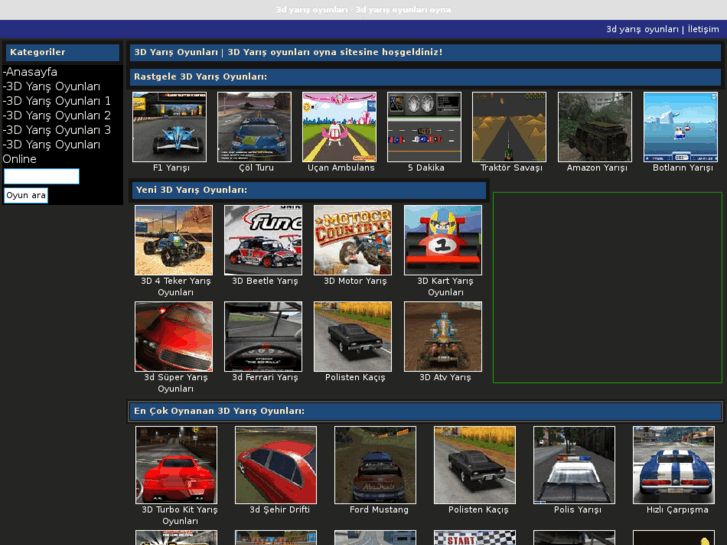727x545 pixels.
Task: Open the F1 Yarışı game thumbnail
Action: point(169,127)
